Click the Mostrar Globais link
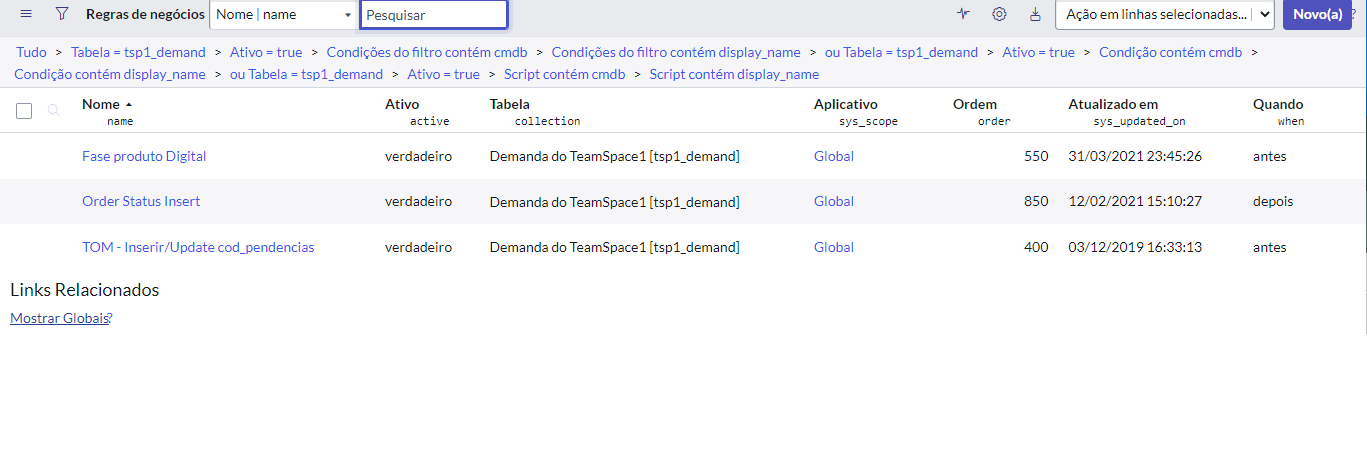This screenshot has height=460, width=1367. [59, 318]
